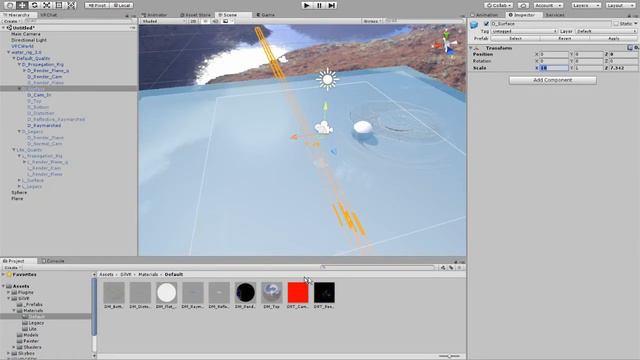Select the Hand tool in toolbar
This screenshot has height=360, width=640.
(x=10, y=5)
